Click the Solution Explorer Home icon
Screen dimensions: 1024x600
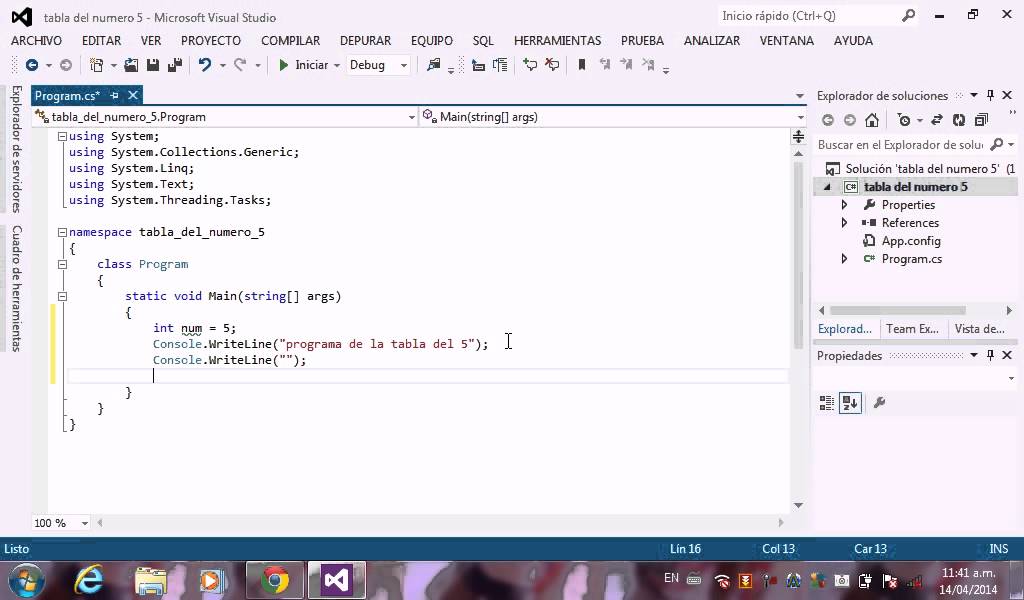point(872,120)
